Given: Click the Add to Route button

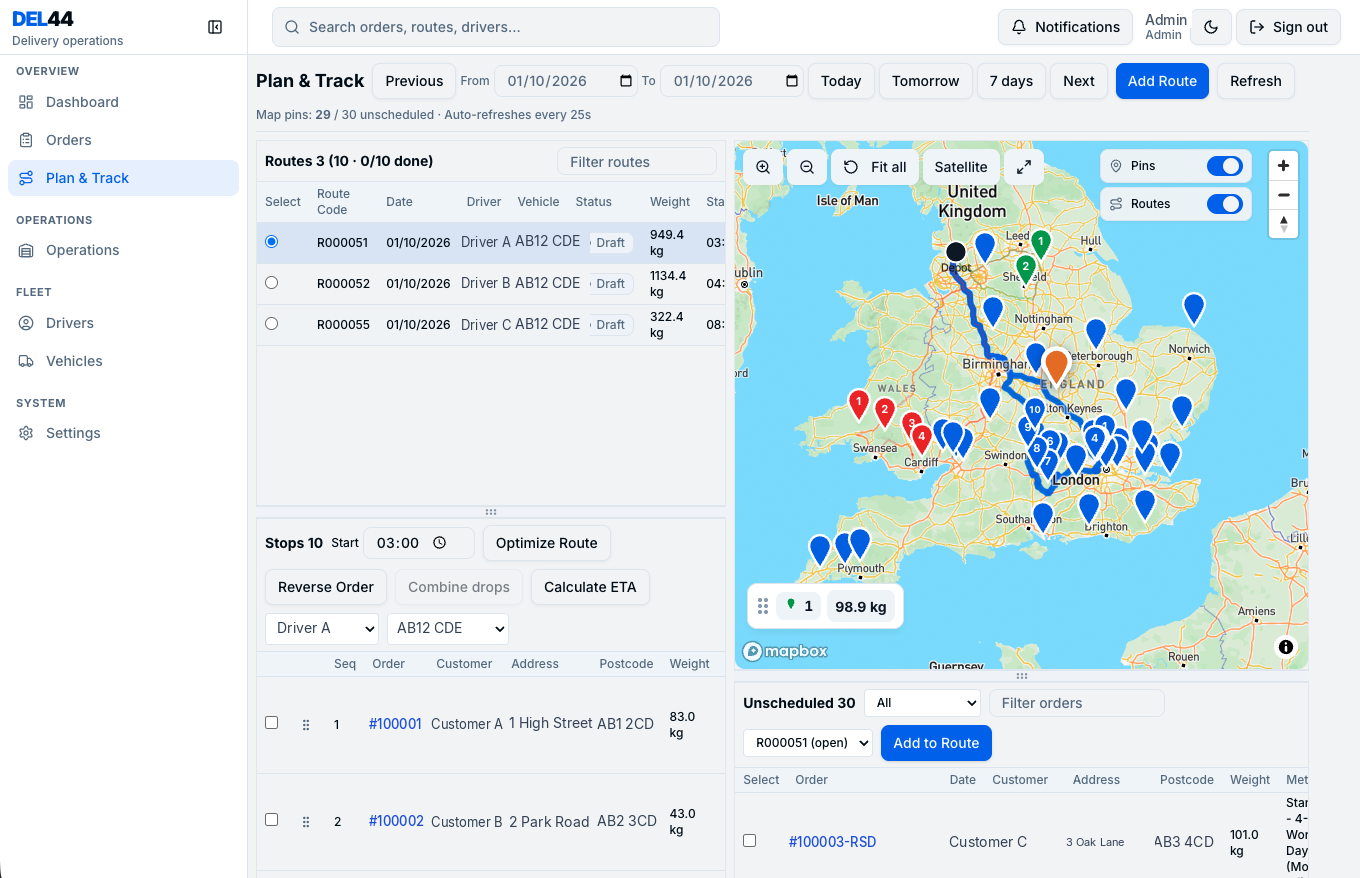Looking at the screenshot, I should coord(936,743).
